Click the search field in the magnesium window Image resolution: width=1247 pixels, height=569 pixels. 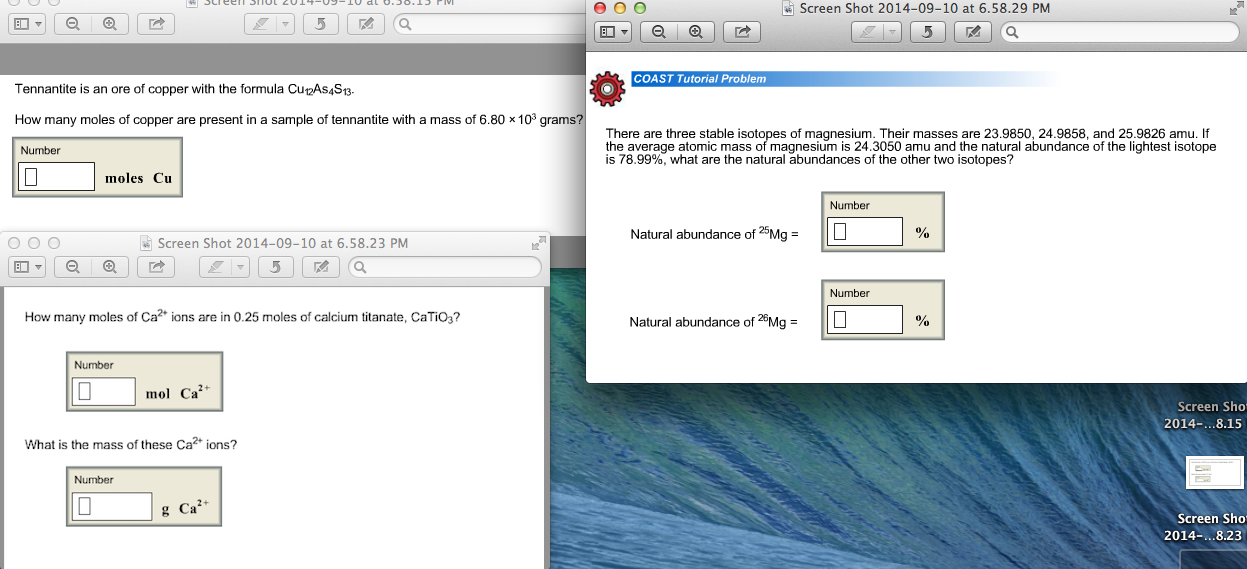click(x=1120, y=32)
